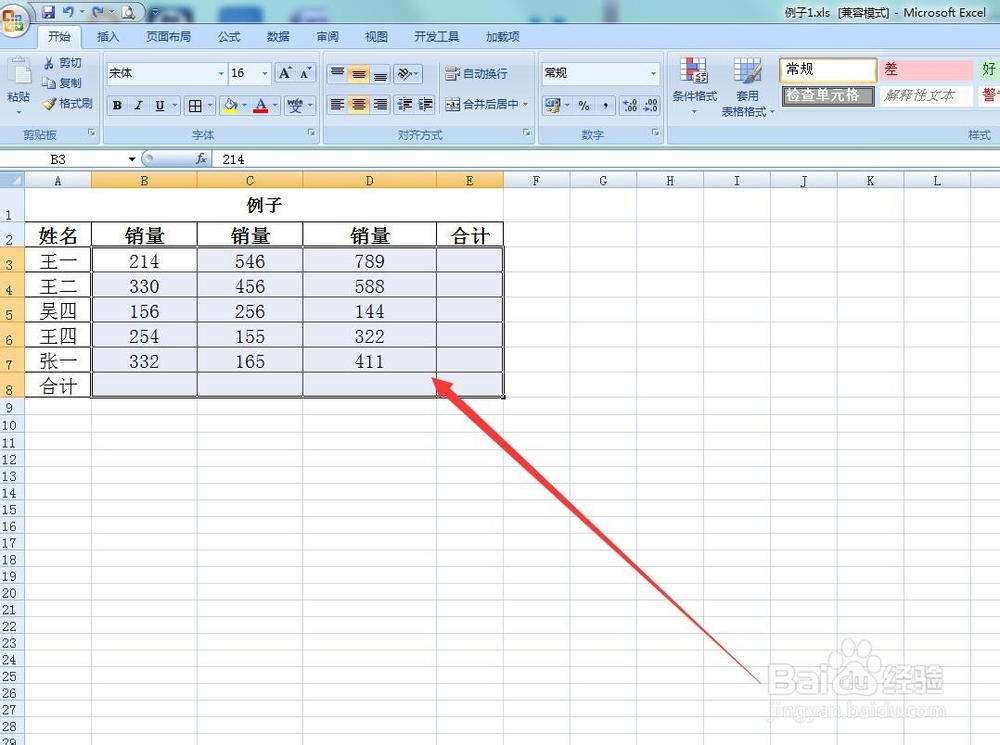Toggle Italic formatting
The width and height of the screenshot is (1000, 745).
tap(138, 105)
